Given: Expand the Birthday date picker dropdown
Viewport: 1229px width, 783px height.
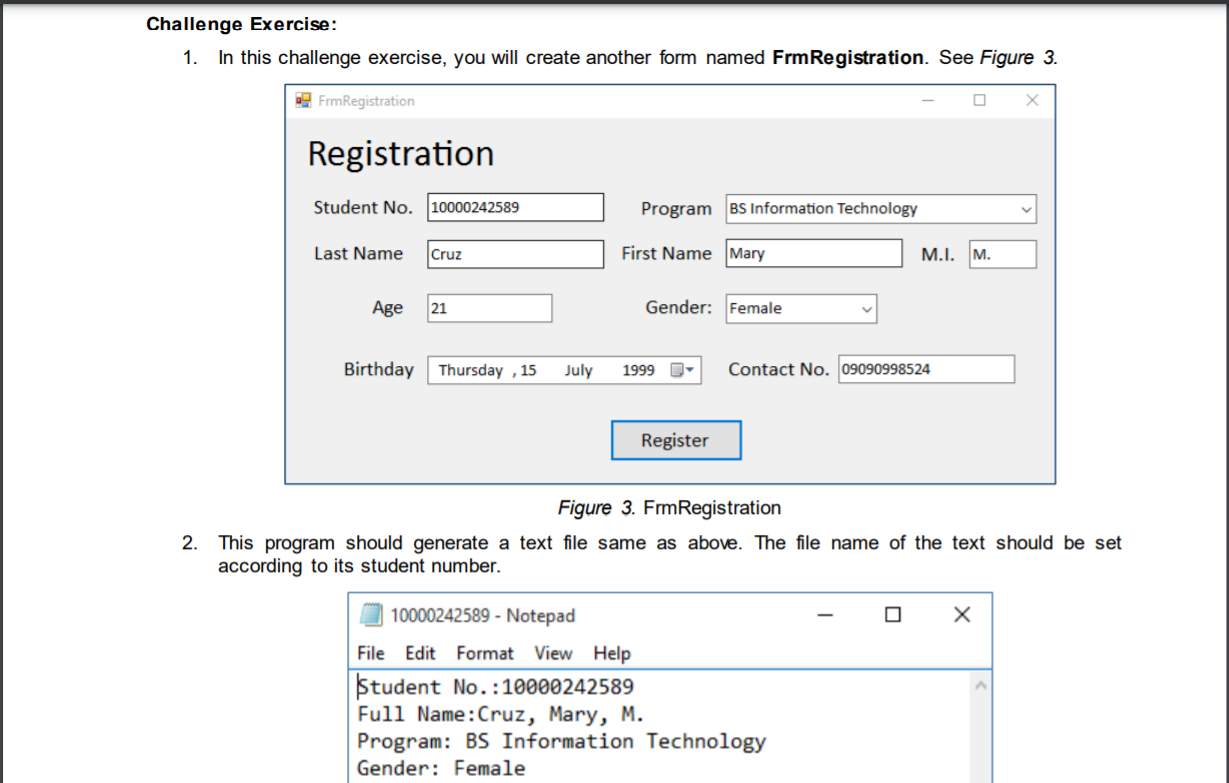Looking at the screenshot, I should (x=688, y=369).
